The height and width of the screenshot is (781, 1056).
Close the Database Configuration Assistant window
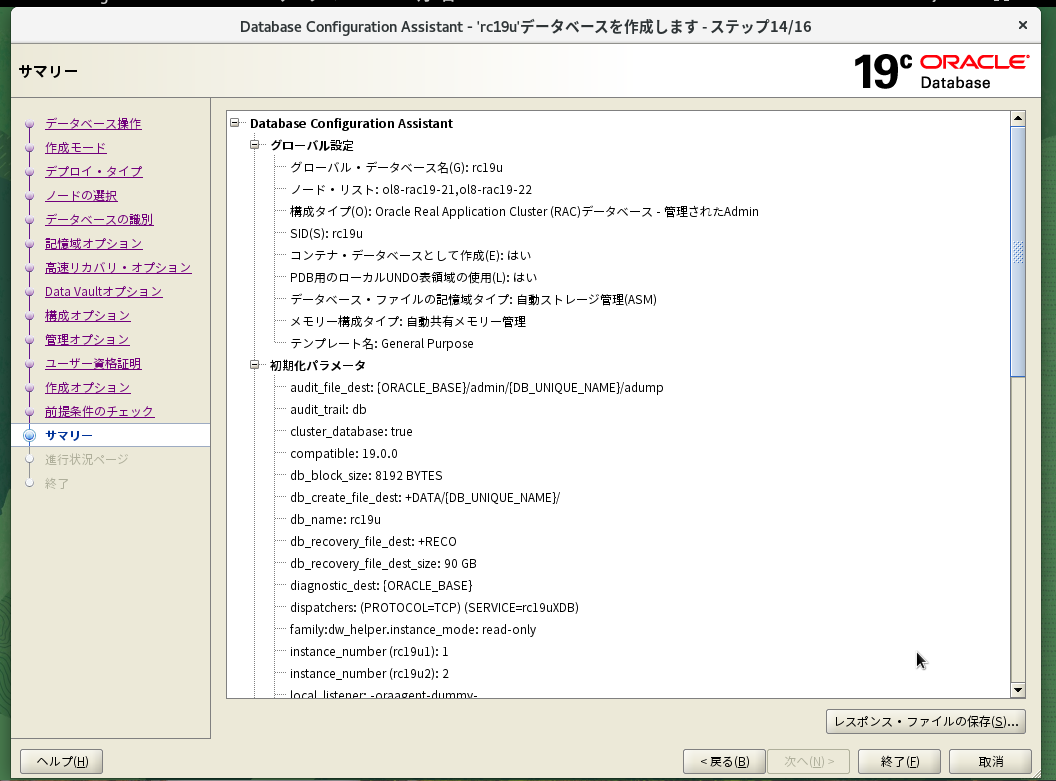point(1022,26)
